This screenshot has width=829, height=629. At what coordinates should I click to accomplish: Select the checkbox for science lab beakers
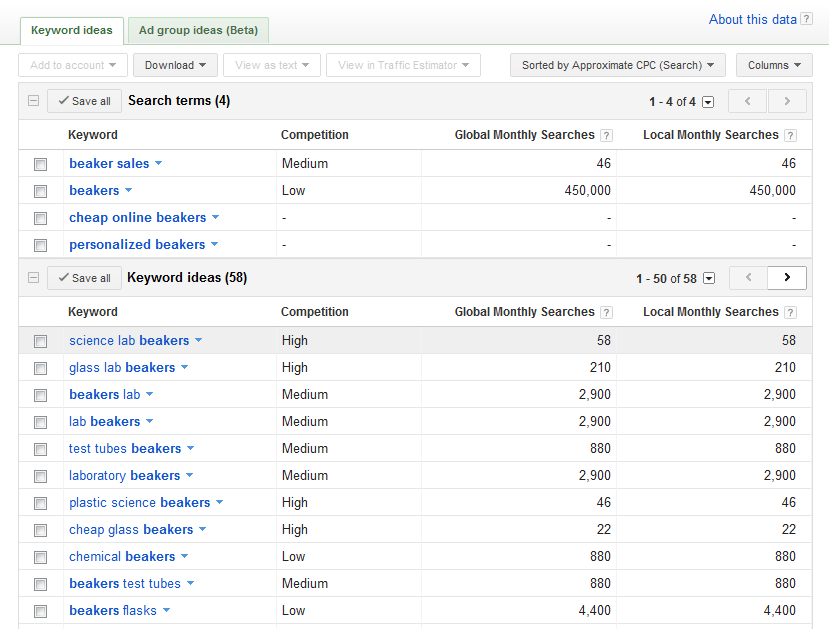pyautogui.click(x=41, y=341)
